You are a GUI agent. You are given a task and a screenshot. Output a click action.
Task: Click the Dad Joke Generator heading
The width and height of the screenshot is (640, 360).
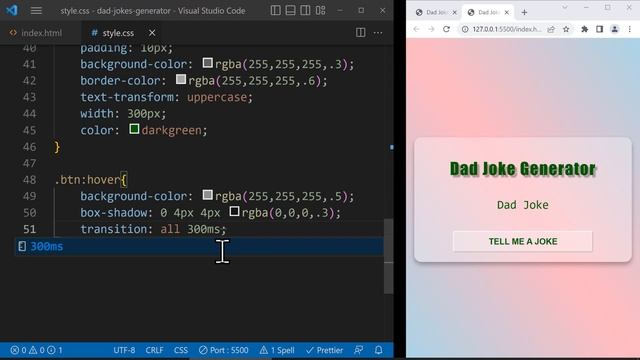click(x=523, y=169)
